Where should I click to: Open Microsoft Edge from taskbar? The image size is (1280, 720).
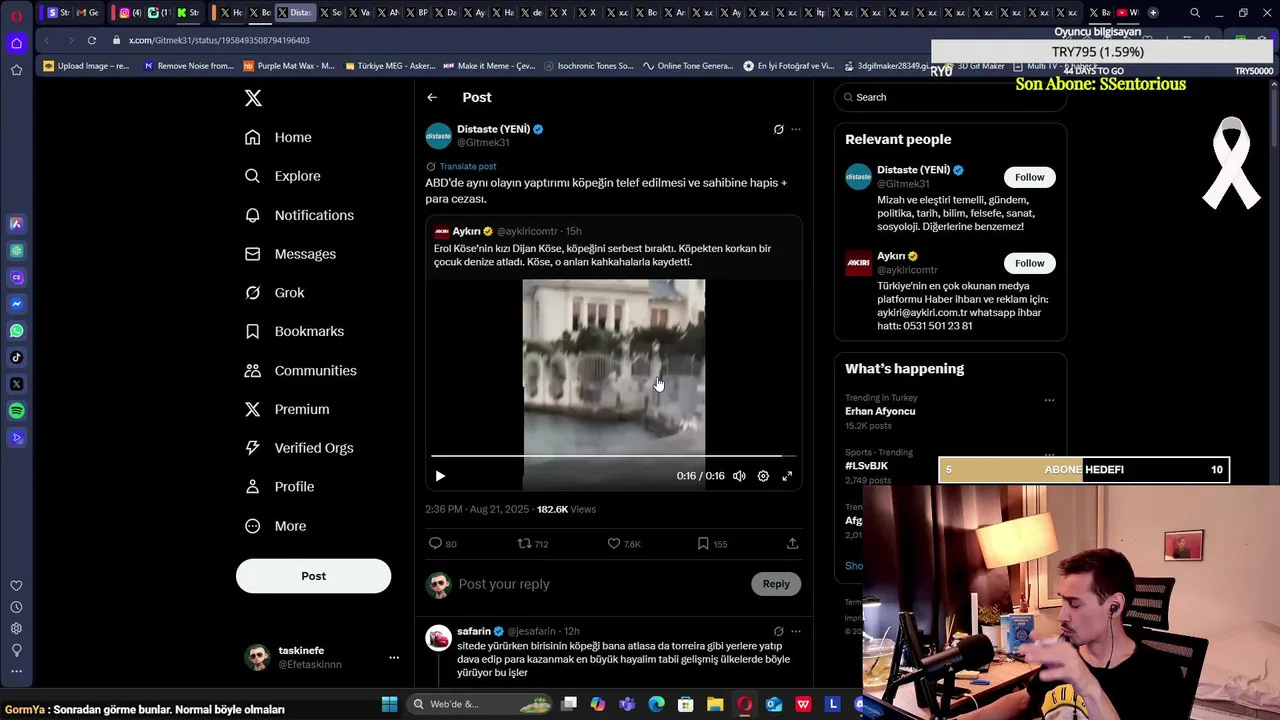click(656, 704)
